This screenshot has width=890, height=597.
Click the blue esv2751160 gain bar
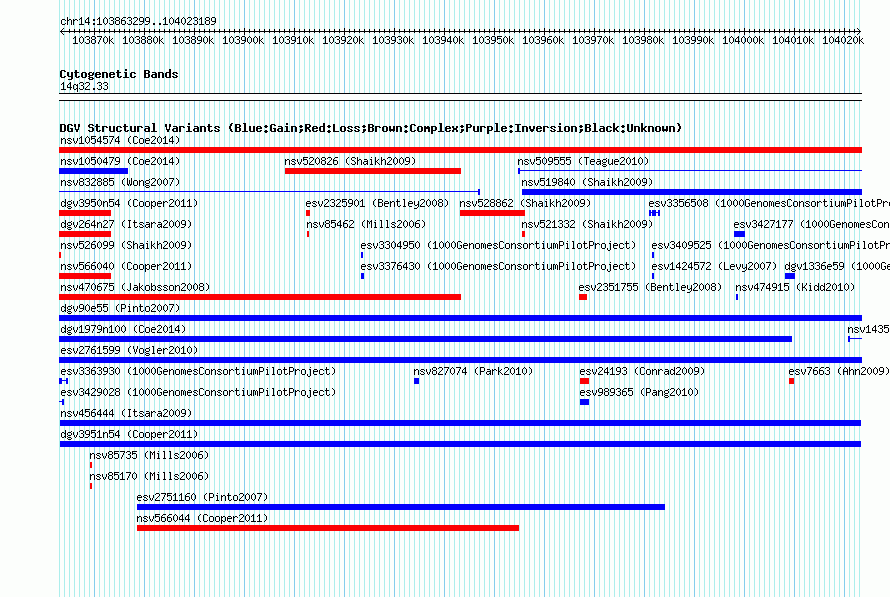click(x=401, y=507)
